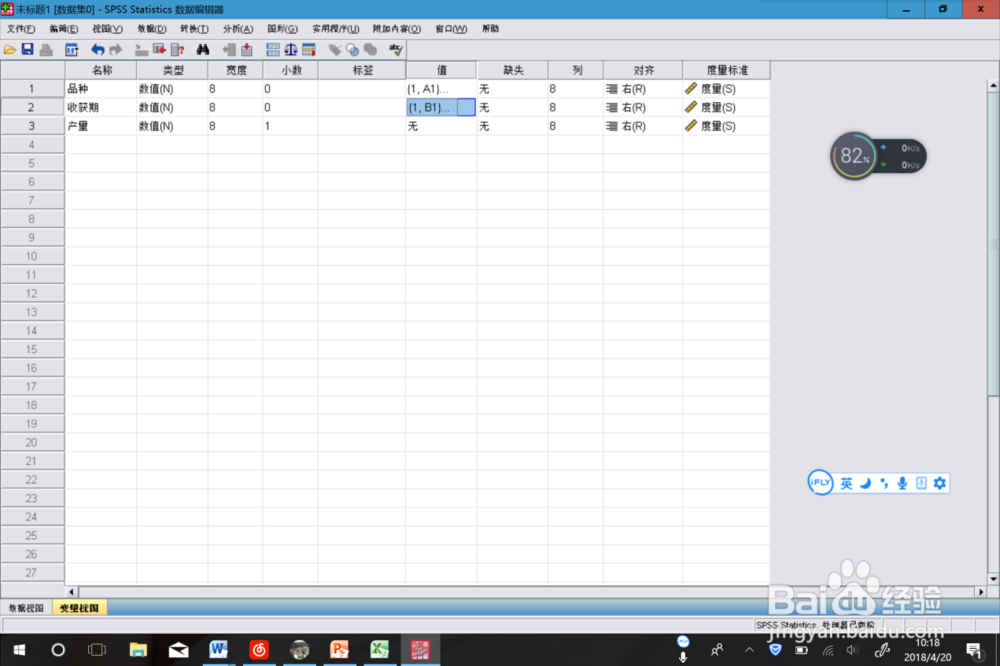Switch to the 数据视图 tab
Image resolution: width=1000 pixels, height=666 pixels.
click(26, 608)
